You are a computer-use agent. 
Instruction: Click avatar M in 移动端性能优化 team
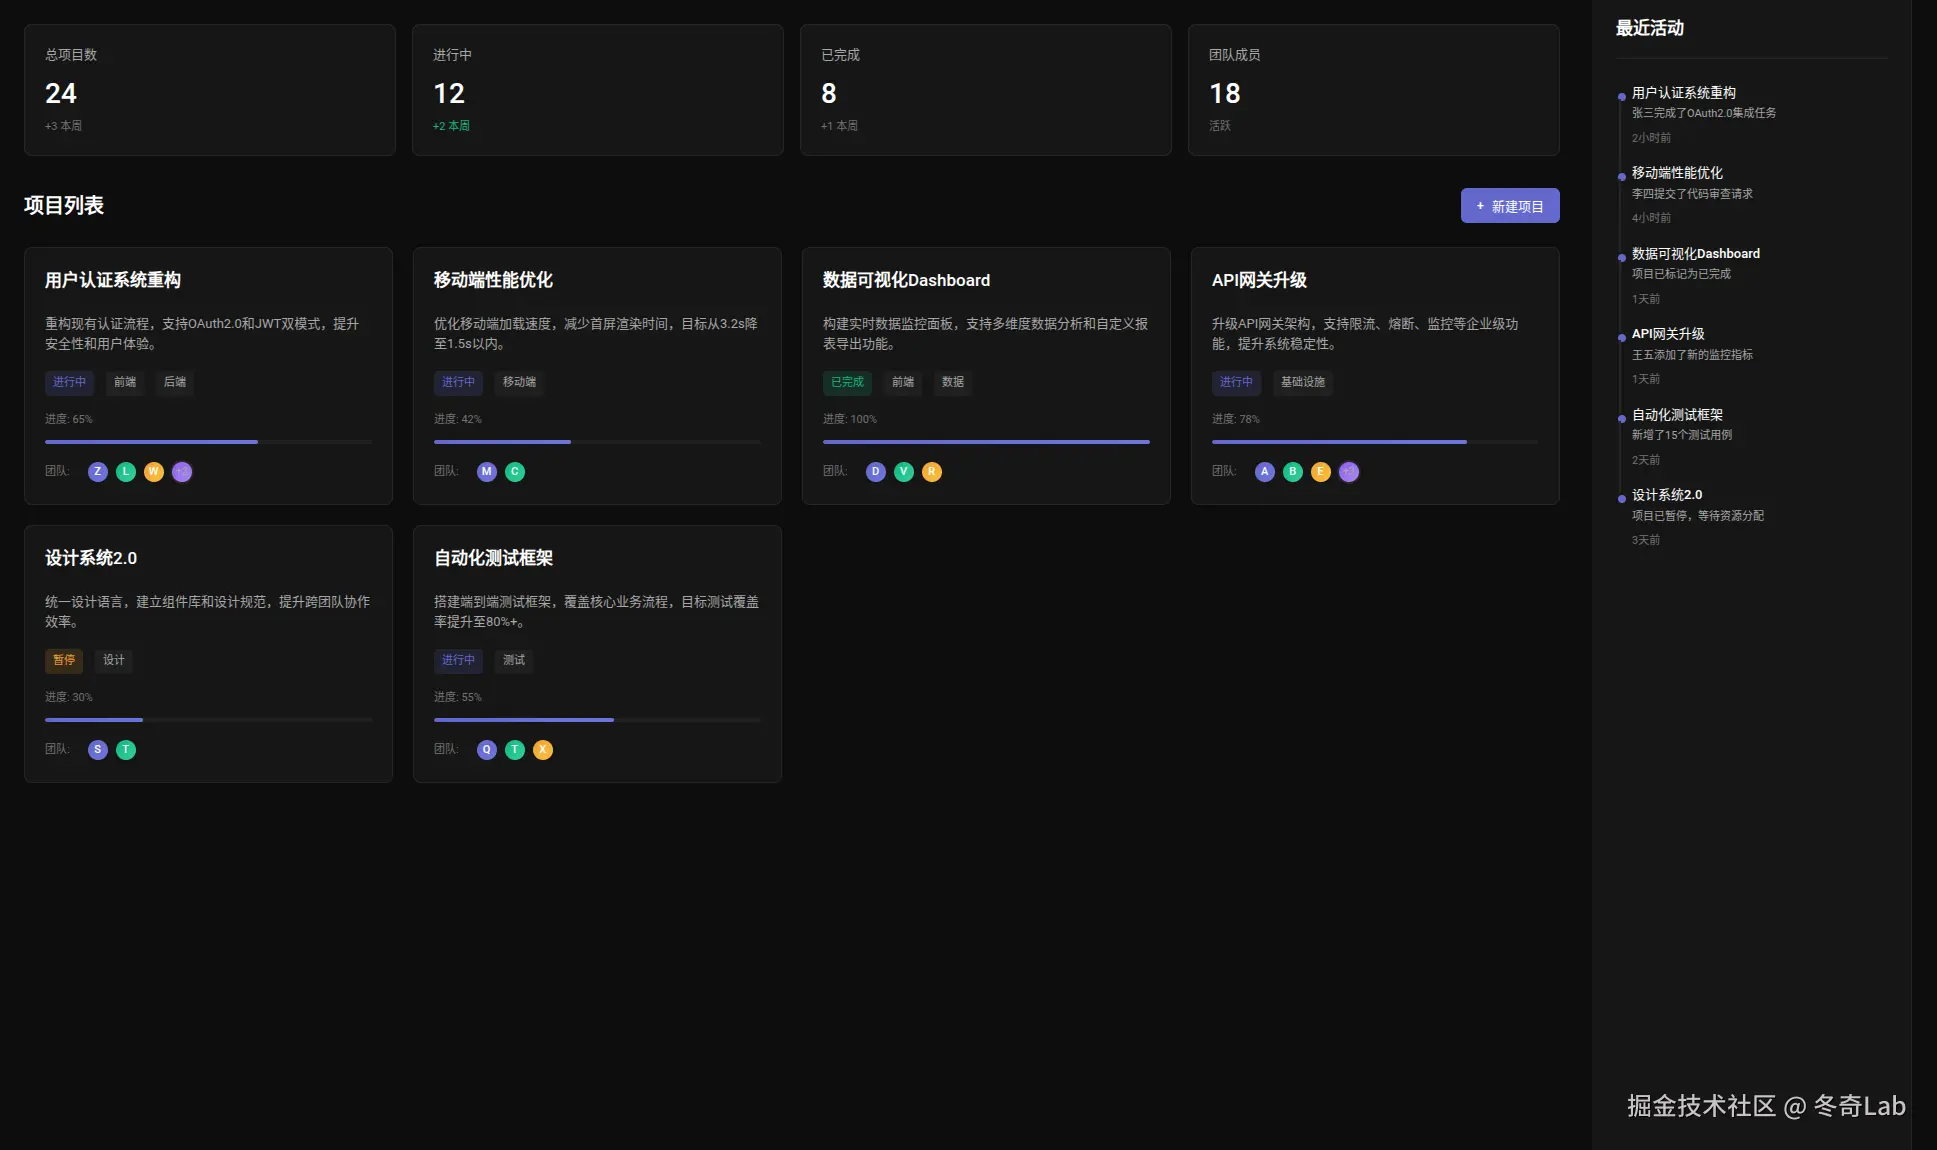[x=487, y=471]
